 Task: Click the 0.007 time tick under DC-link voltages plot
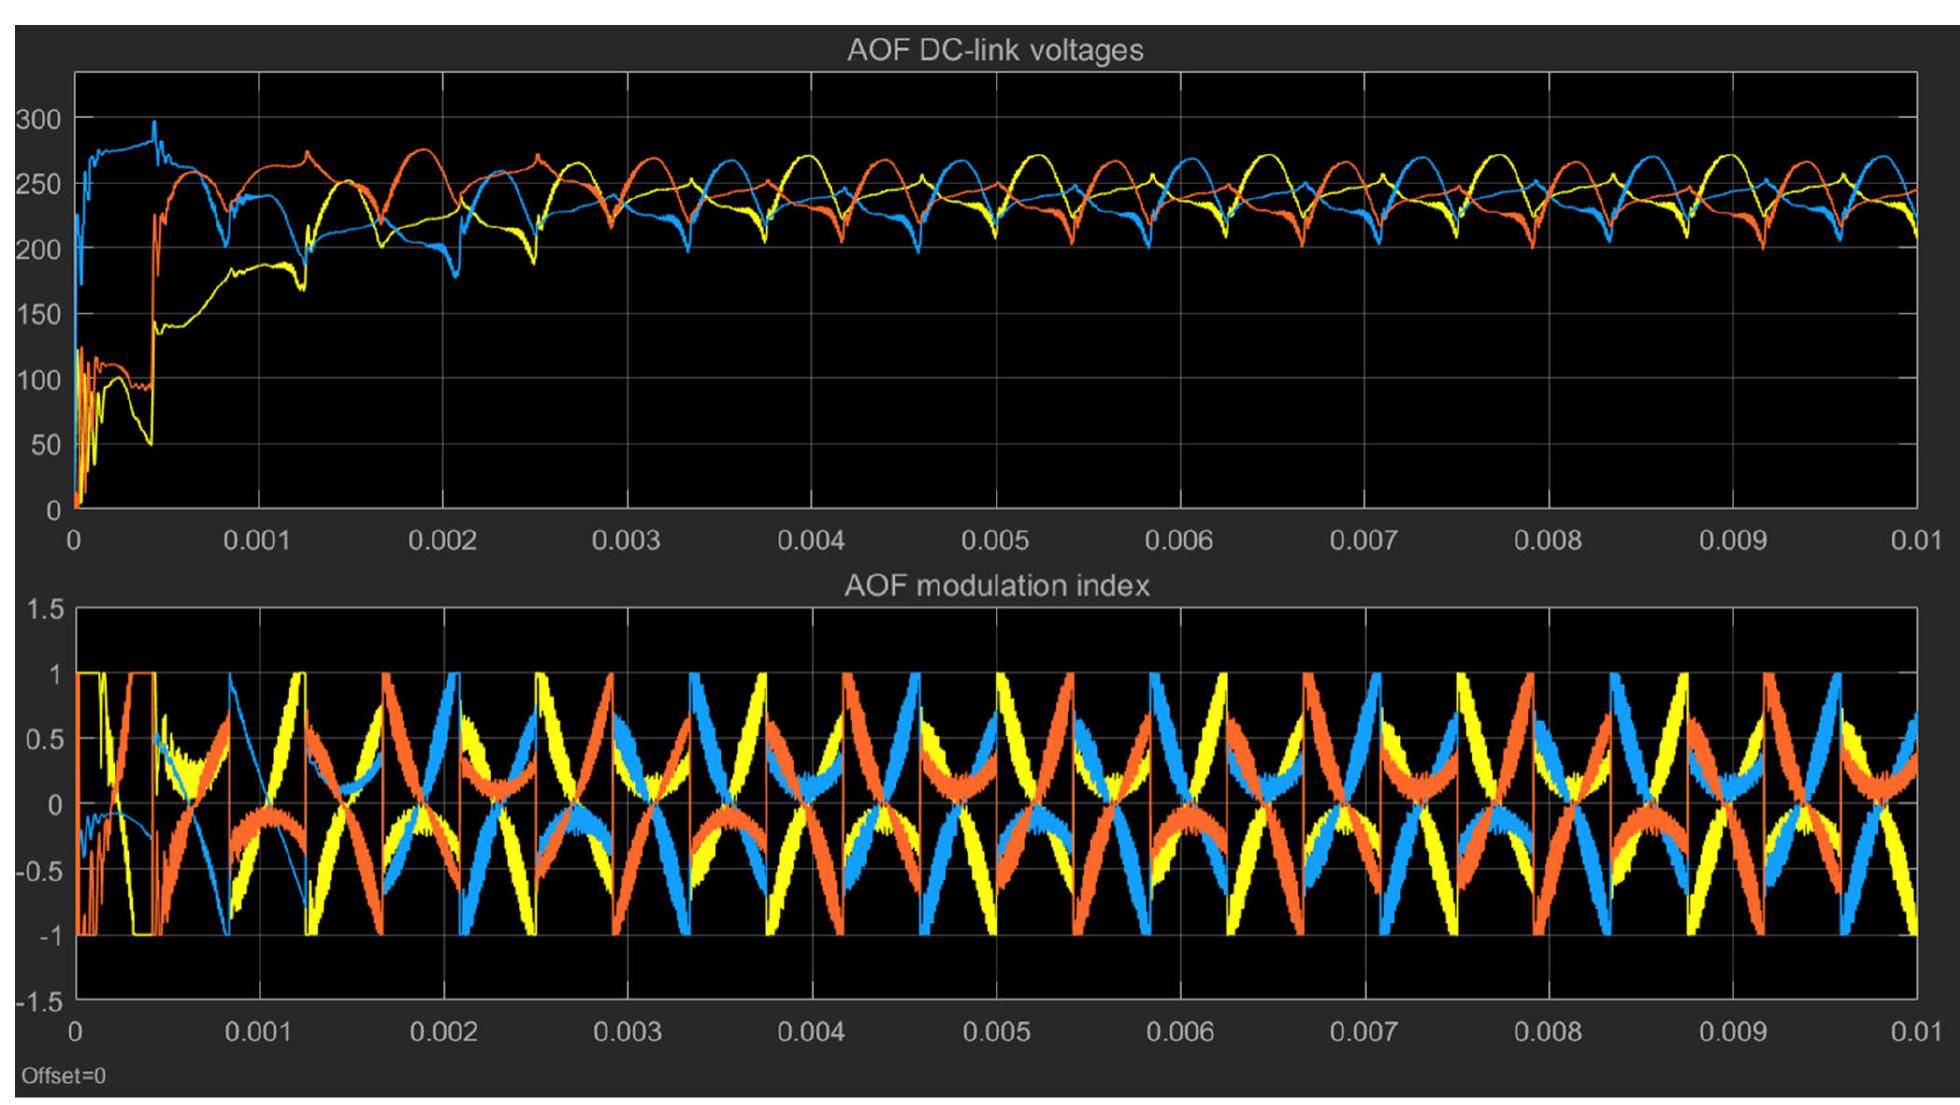tap(1364, 541)
